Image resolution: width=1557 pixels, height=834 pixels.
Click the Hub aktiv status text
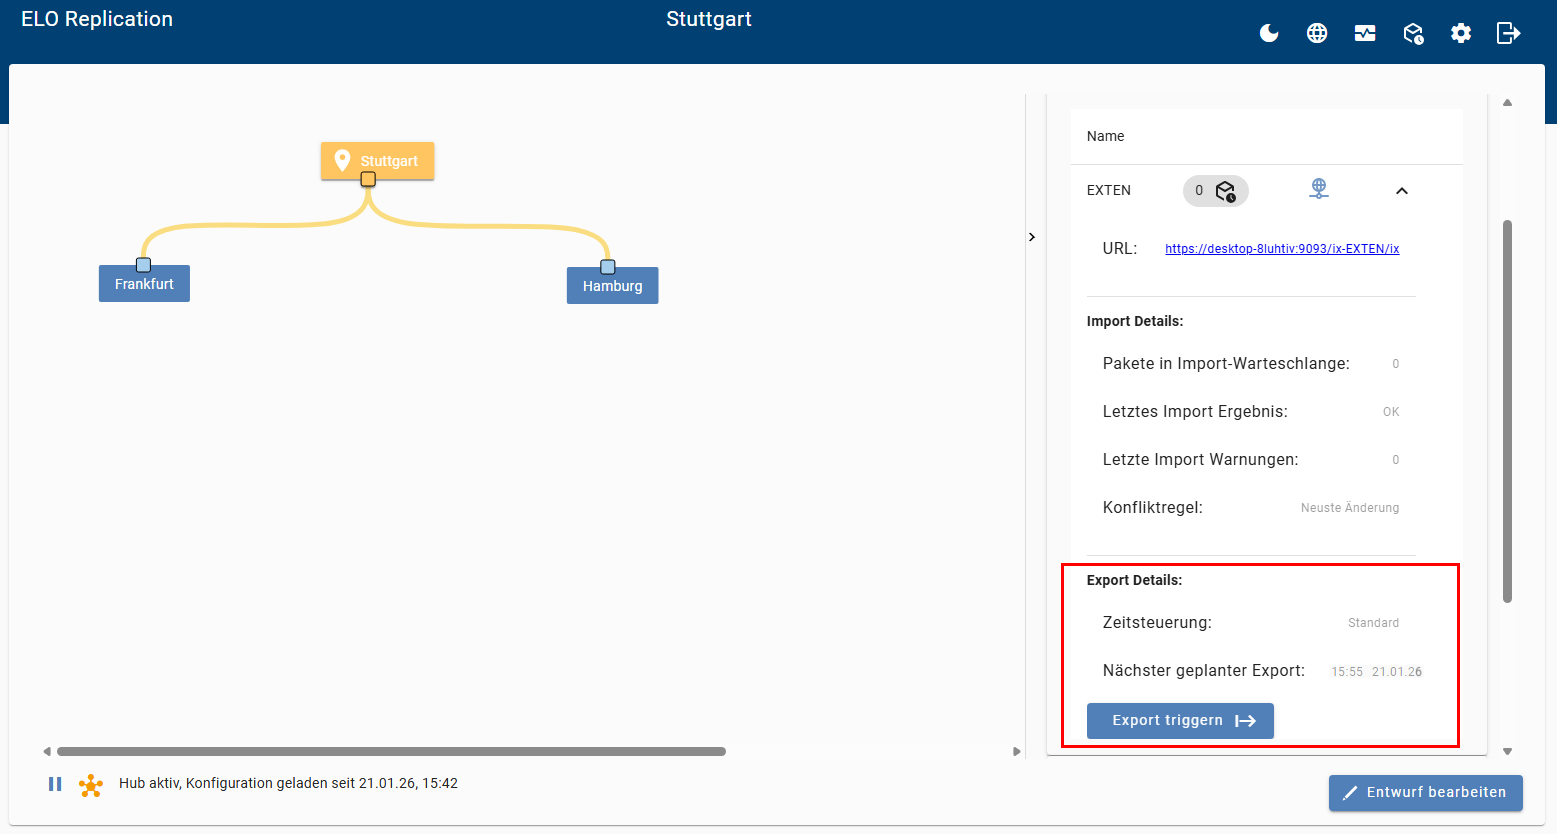click(x=288, y=783)
